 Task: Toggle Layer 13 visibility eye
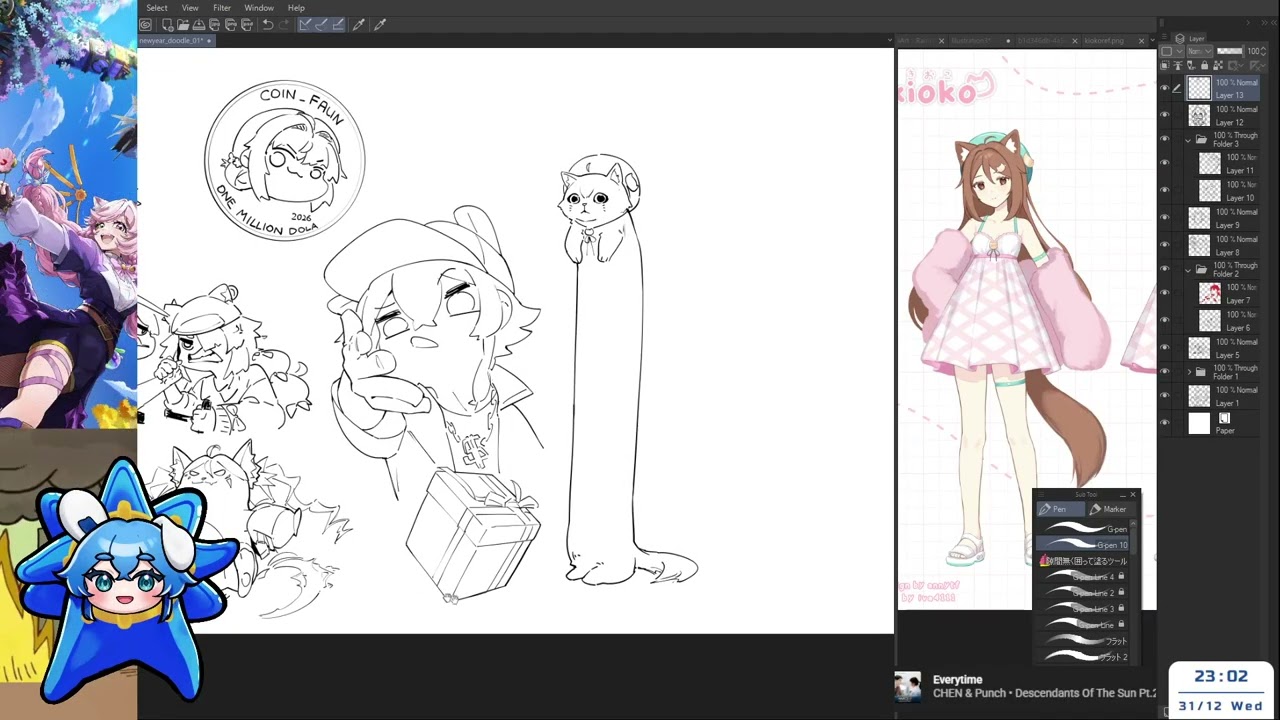[1164, 88]
